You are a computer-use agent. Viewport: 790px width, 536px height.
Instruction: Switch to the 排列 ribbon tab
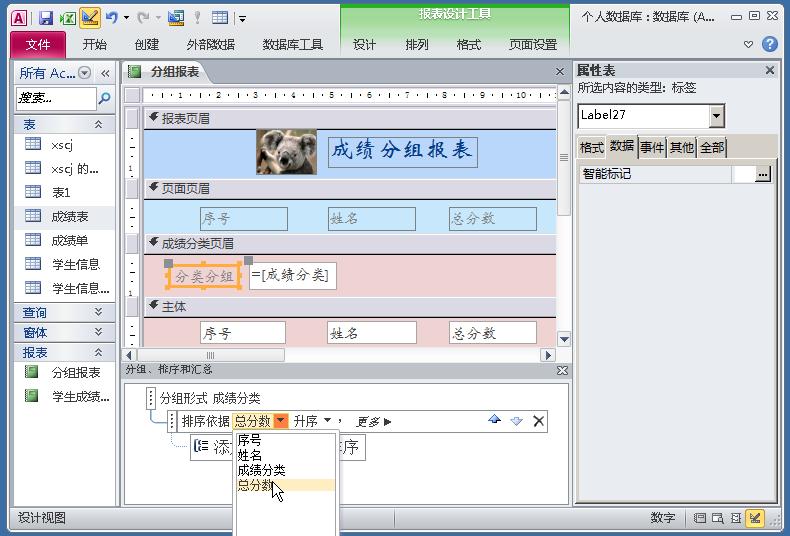click(417, 45)
